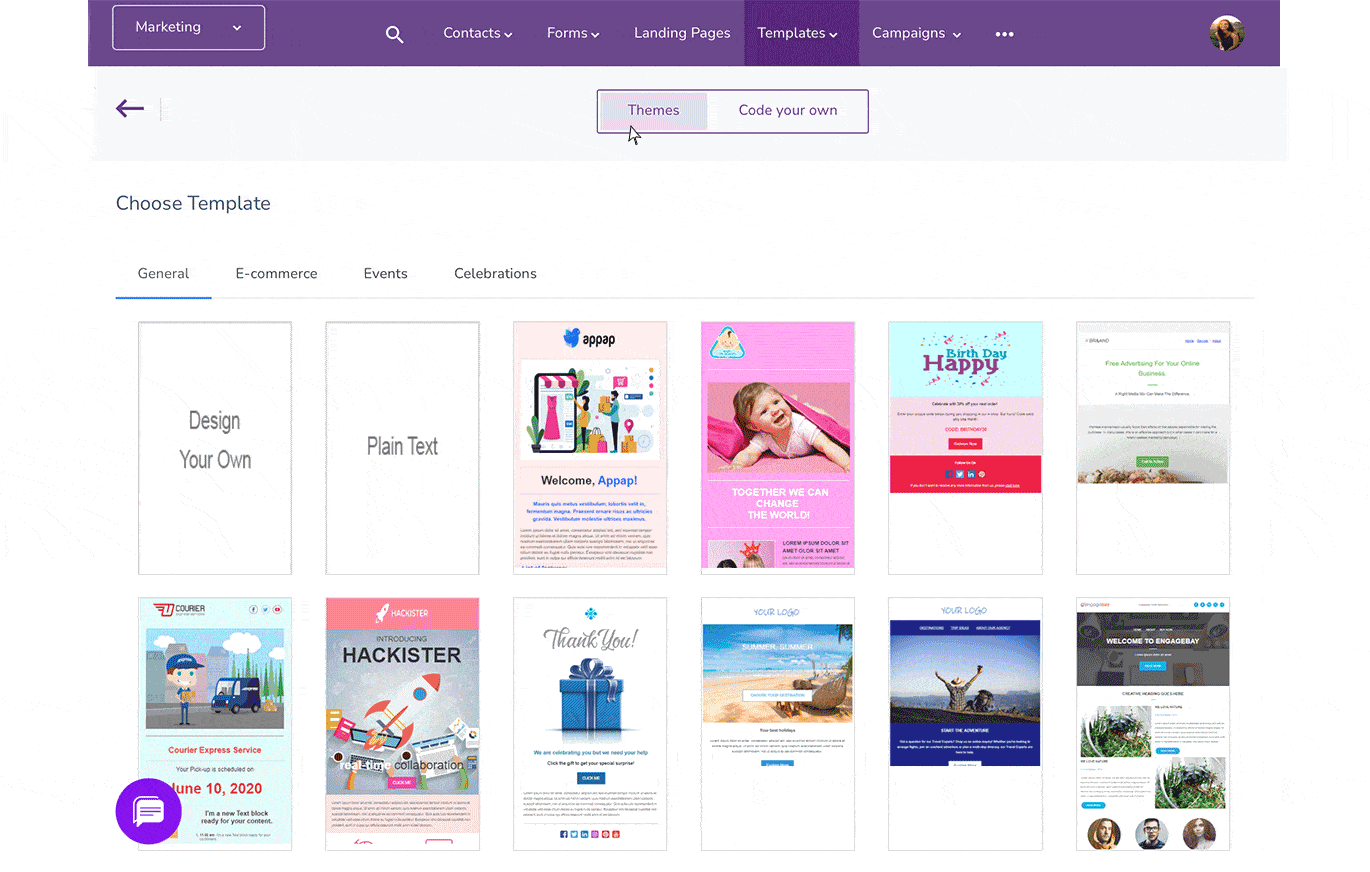Pick the Courier Express Service template
Image resolution: width=1370 pixels, height=872 pixels.
215,724
